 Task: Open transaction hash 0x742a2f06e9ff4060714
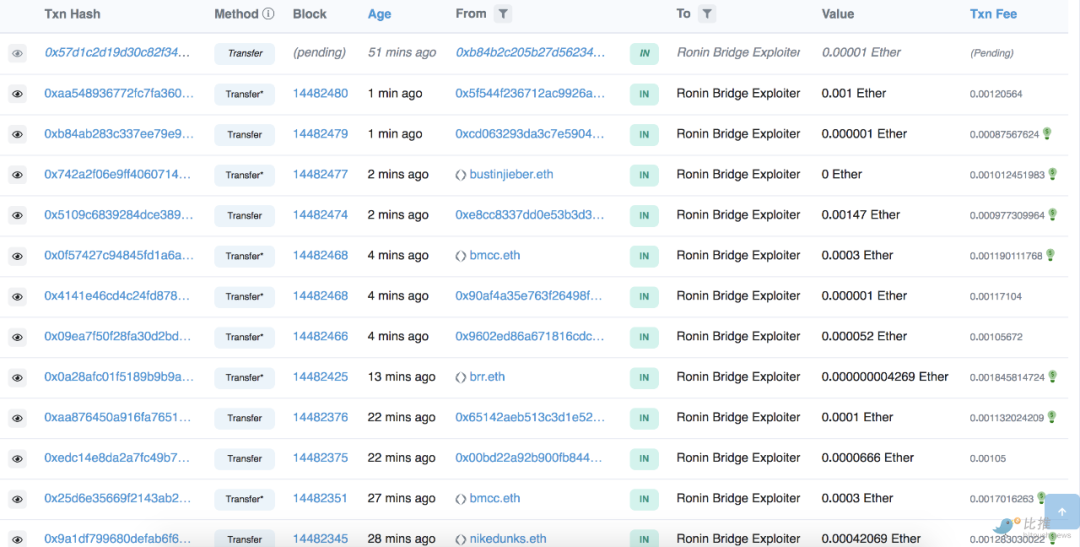pos(117,174)
